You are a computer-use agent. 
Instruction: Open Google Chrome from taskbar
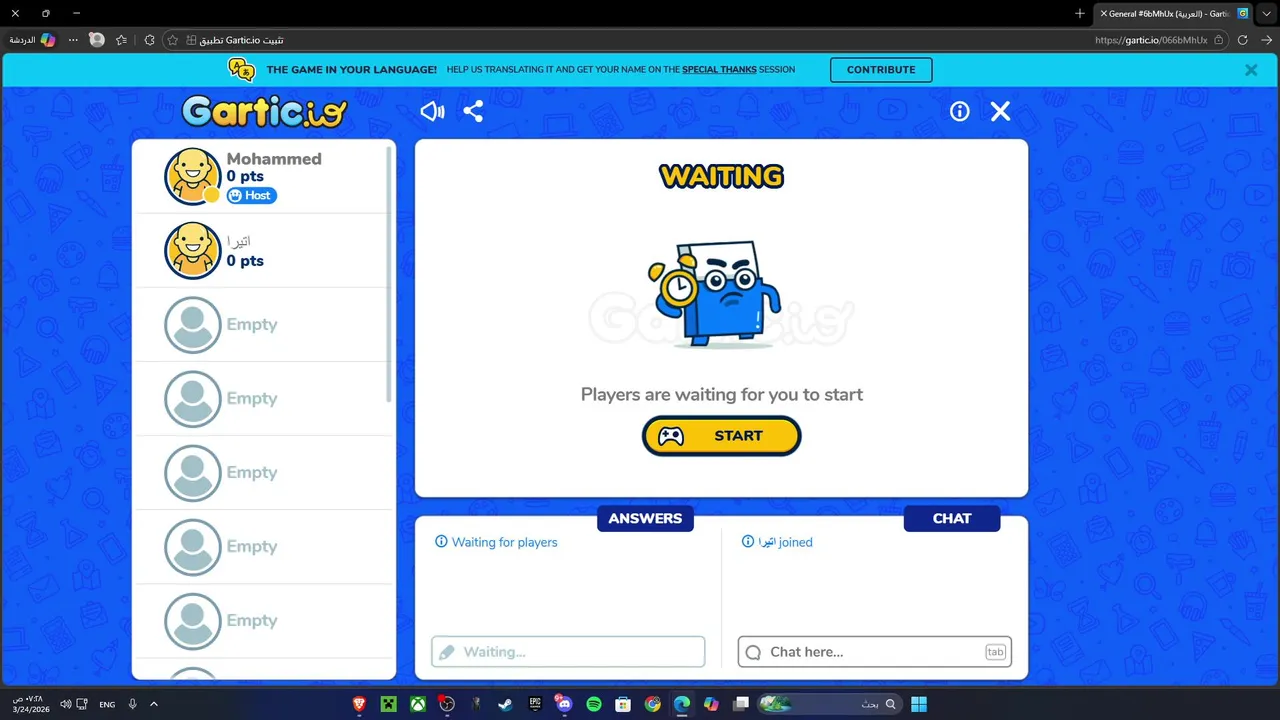coord(652,704)
